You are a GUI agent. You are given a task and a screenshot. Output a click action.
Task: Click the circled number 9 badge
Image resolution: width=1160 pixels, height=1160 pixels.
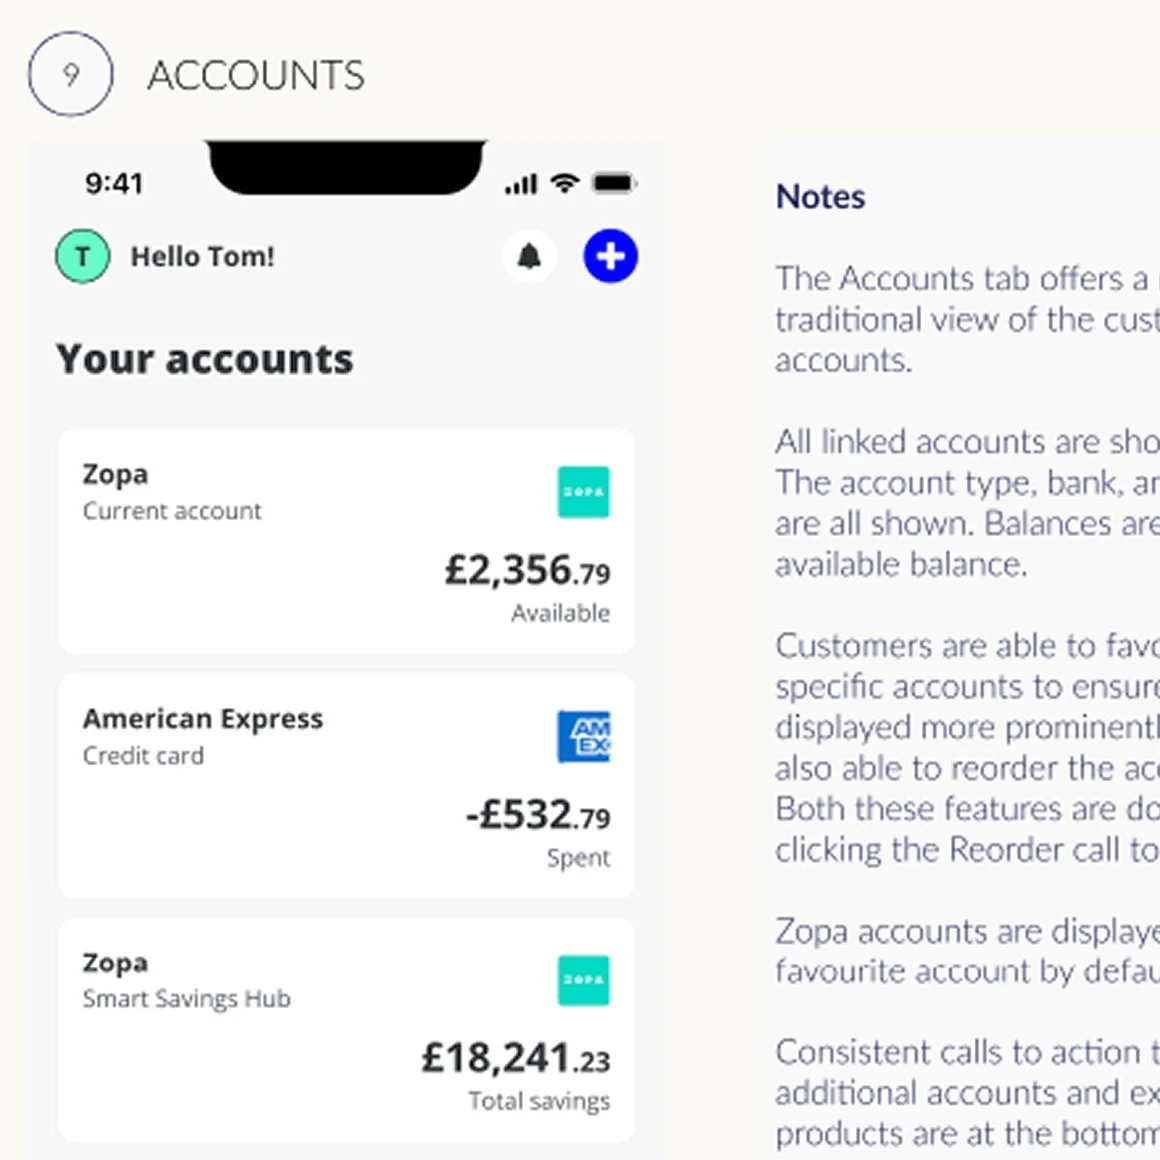(71, 74)
